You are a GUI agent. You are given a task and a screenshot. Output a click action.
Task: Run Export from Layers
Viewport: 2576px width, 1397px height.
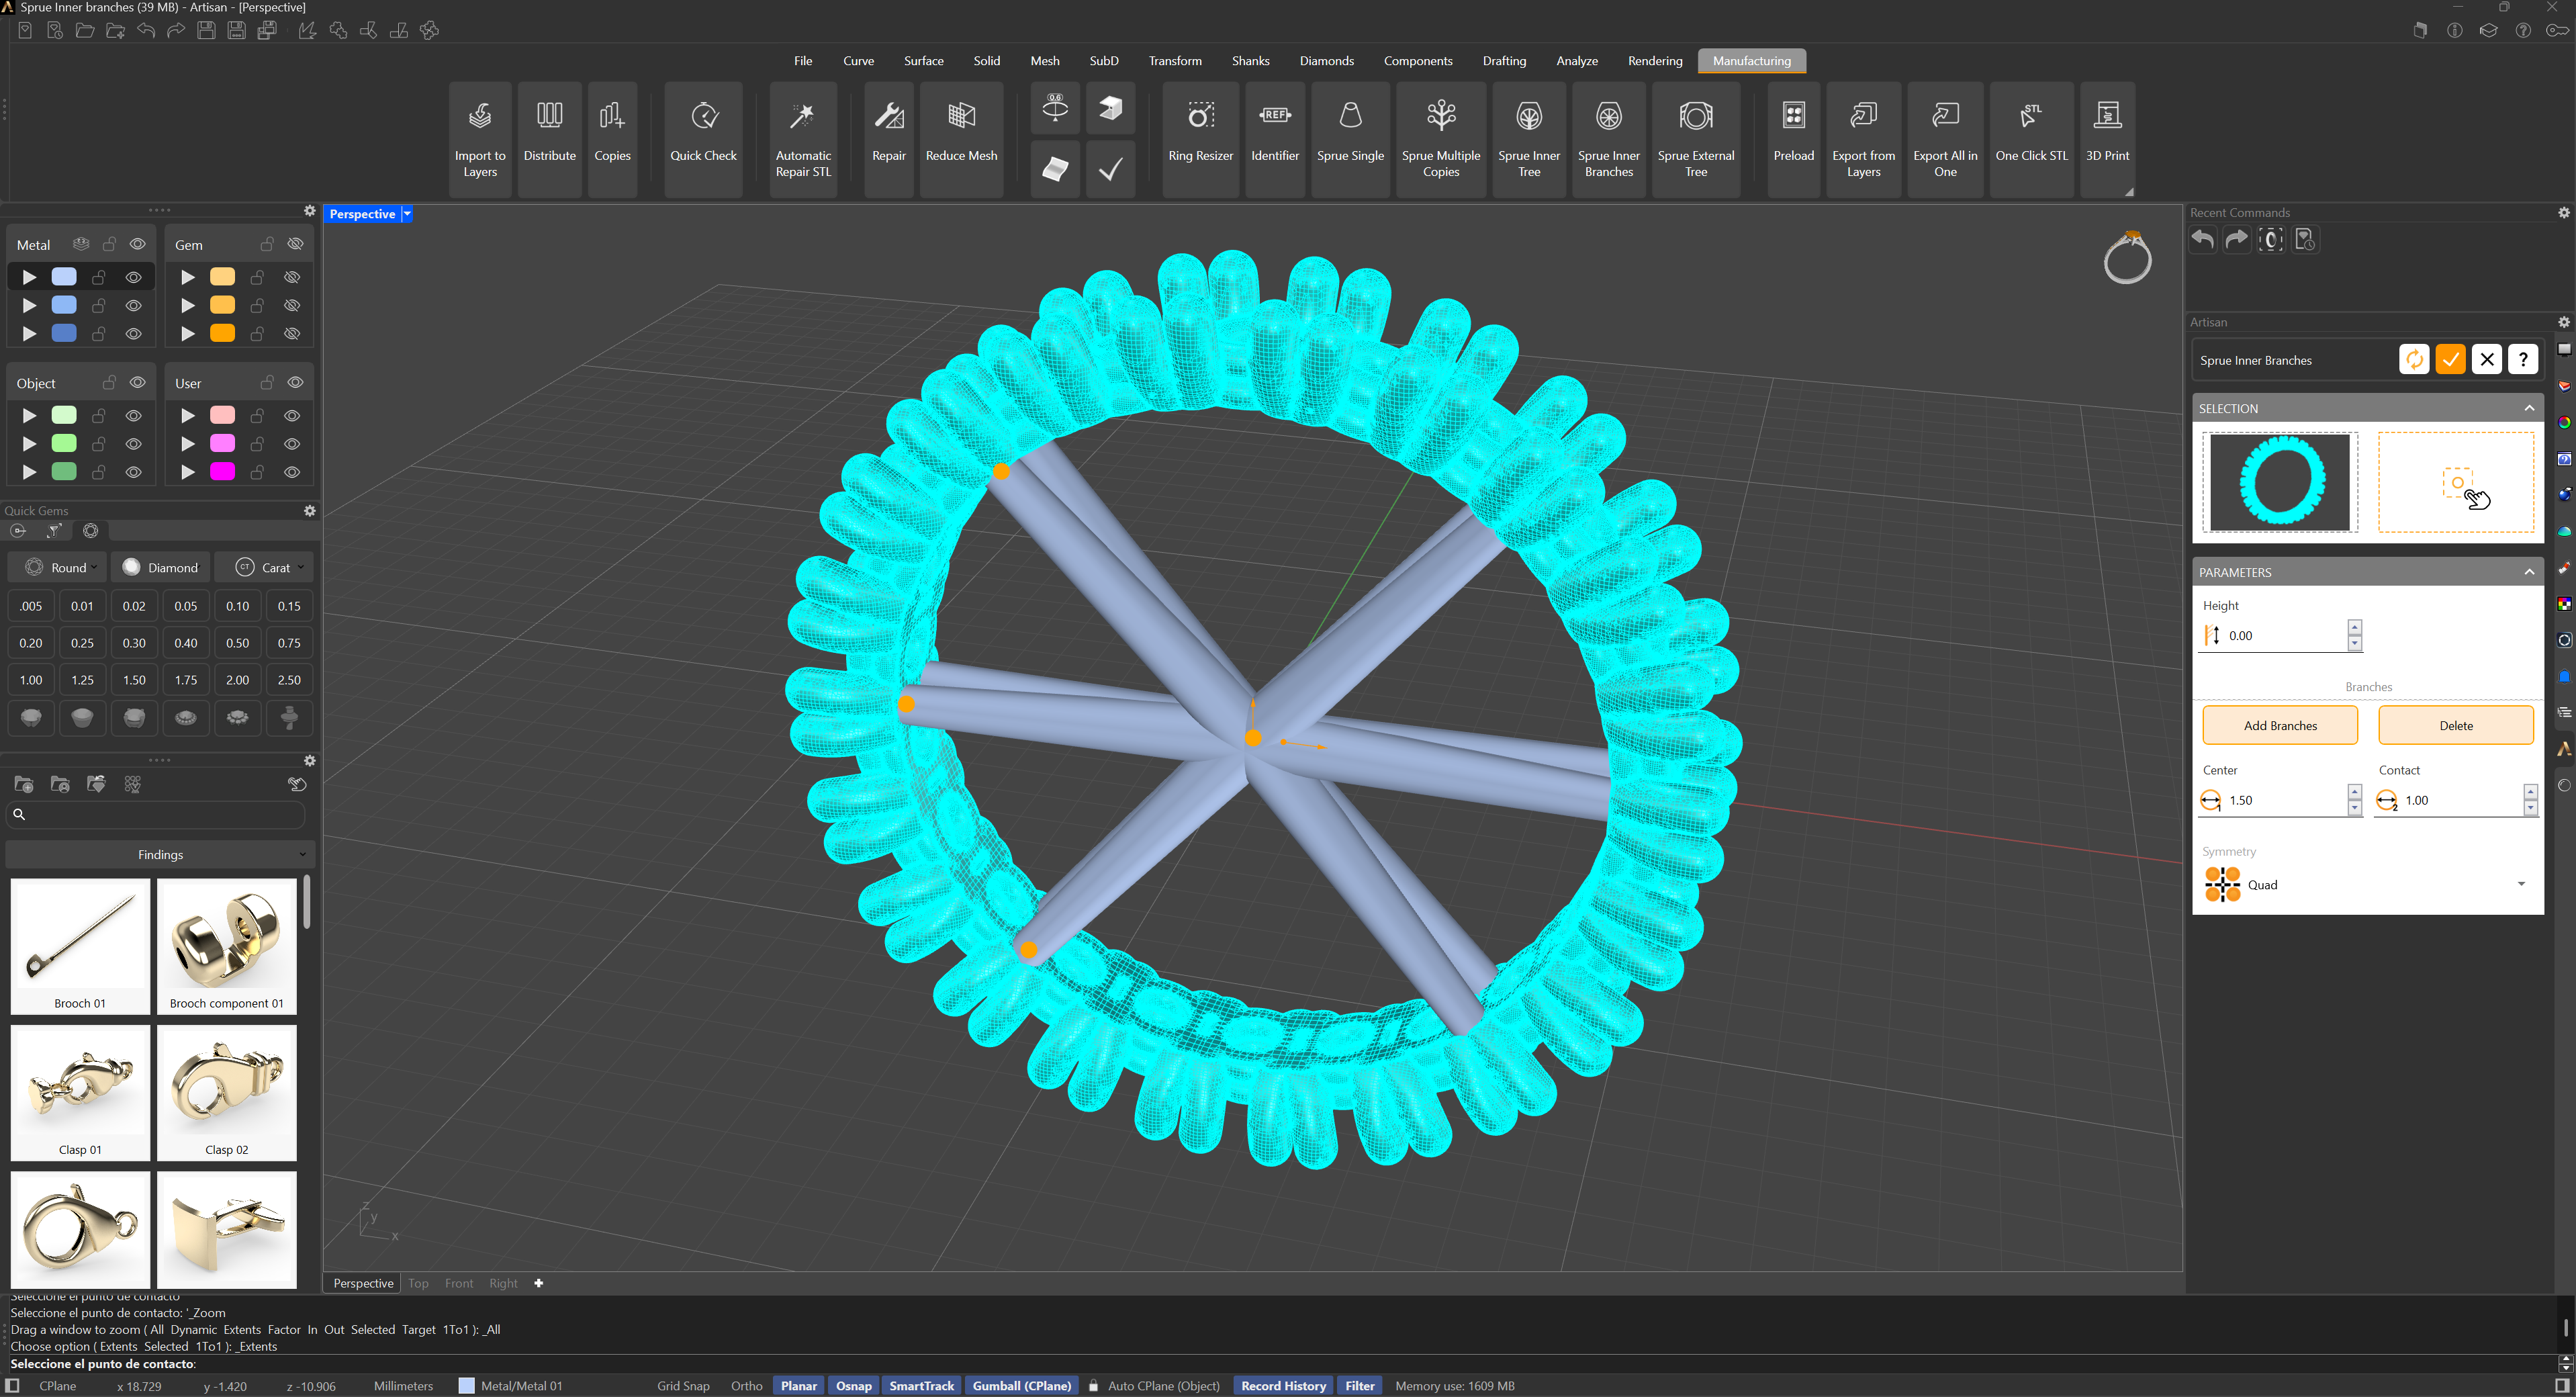(1863, 139)
